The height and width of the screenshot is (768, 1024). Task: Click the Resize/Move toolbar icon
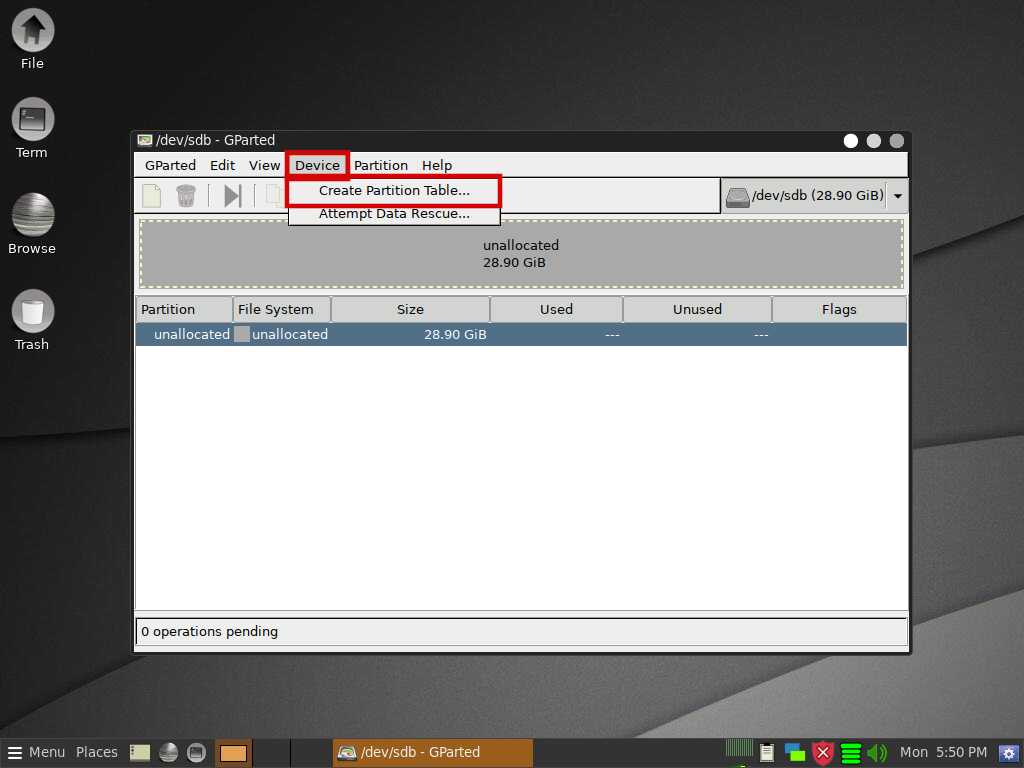coord(232,196)
